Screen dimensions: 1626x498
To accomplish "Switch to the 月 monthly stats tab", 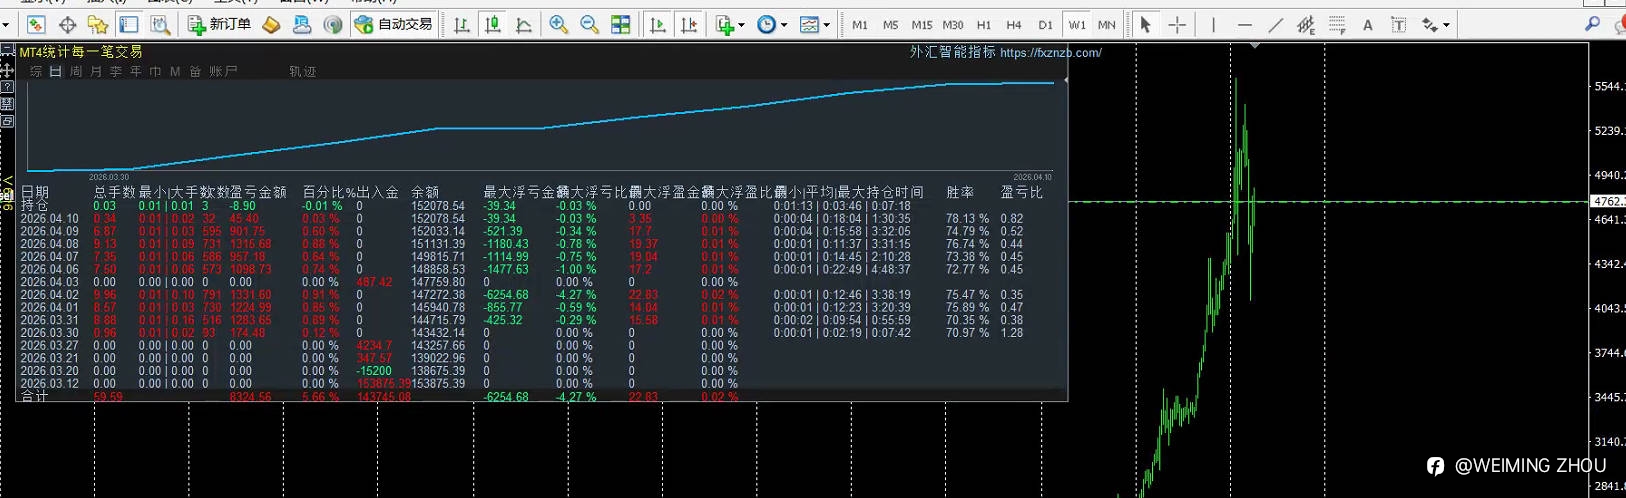I will click(x=96, y=72).
